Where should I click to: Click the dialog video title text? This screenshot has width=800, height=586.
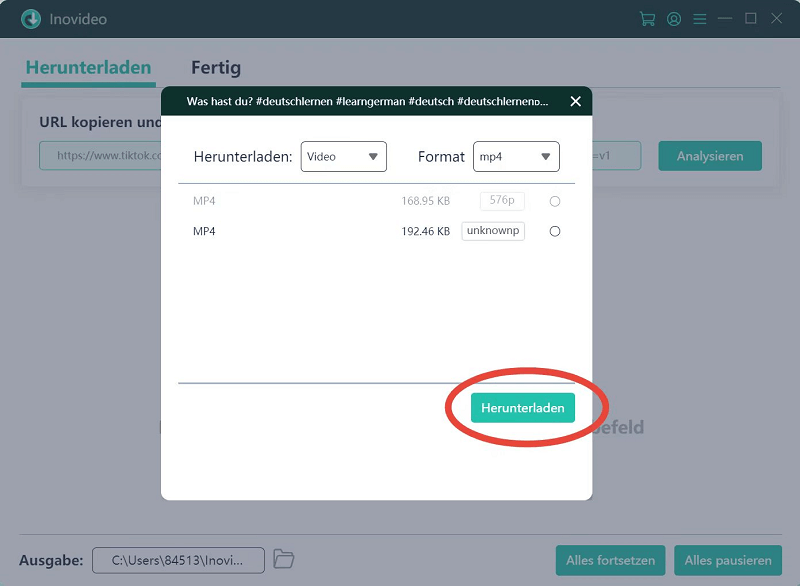[367, 101]
